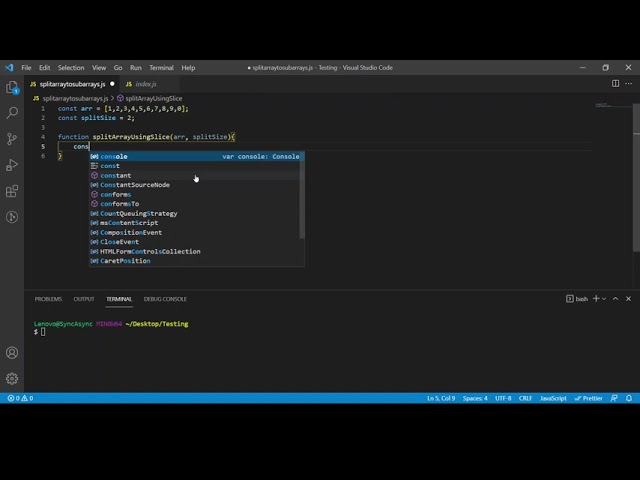
Task: Open the File menu
Action: (x=26, y=68)
